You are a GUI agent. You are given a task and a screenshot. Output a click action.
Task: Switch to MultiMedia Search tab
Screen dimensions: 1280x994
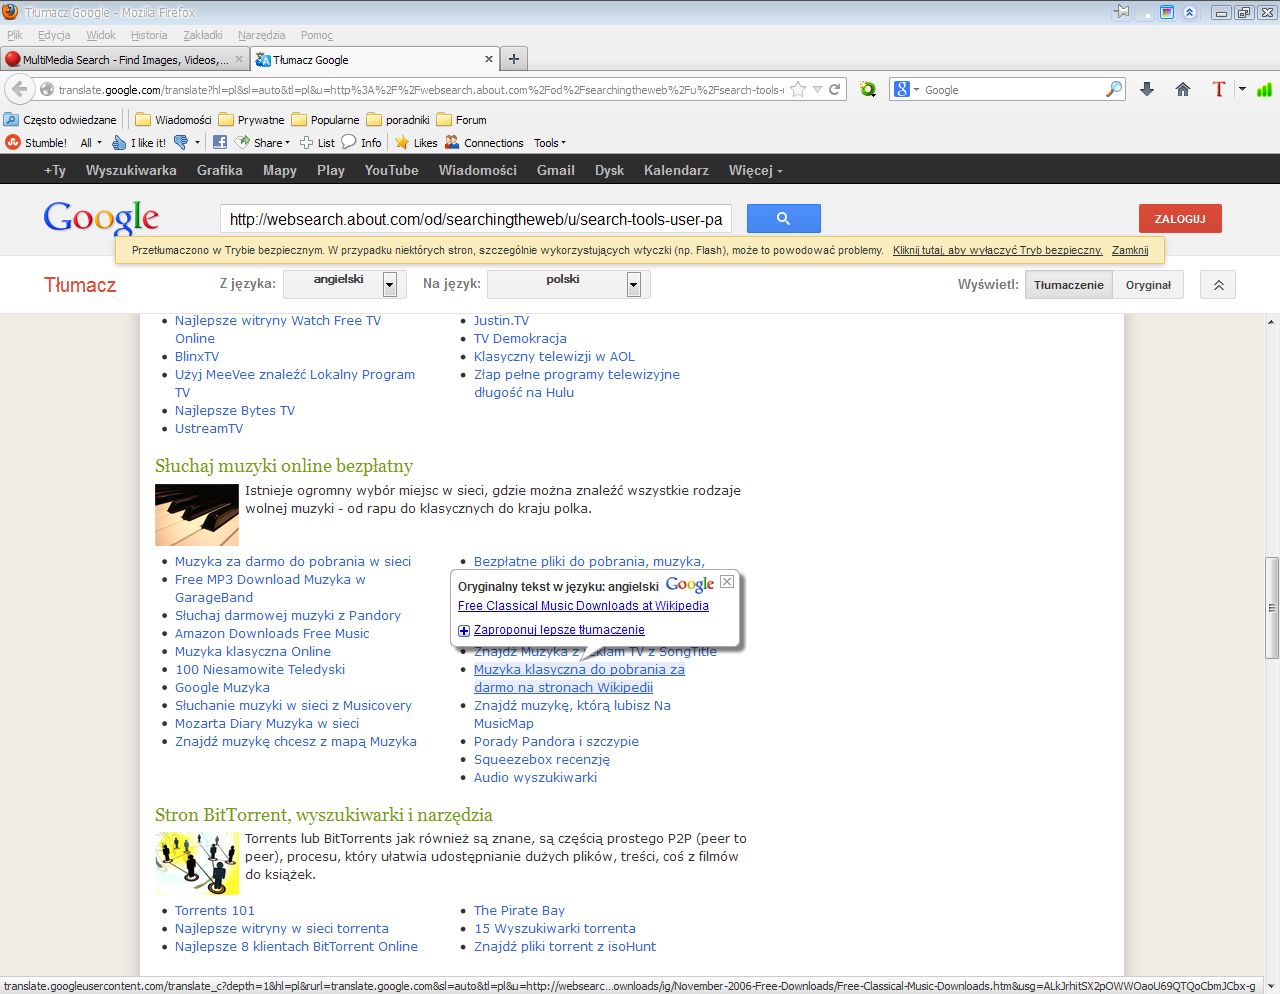coord(125,59)
